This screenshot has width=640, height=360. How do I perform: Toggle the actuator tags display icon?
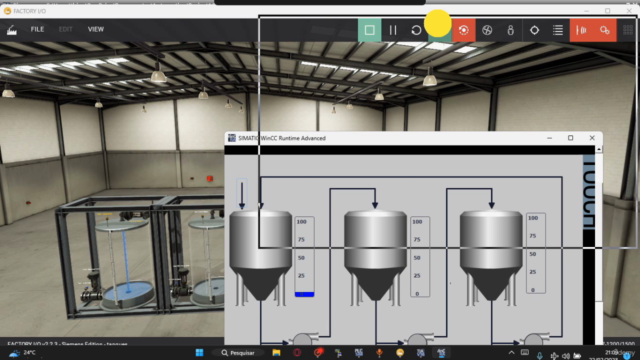pos(604,30)
